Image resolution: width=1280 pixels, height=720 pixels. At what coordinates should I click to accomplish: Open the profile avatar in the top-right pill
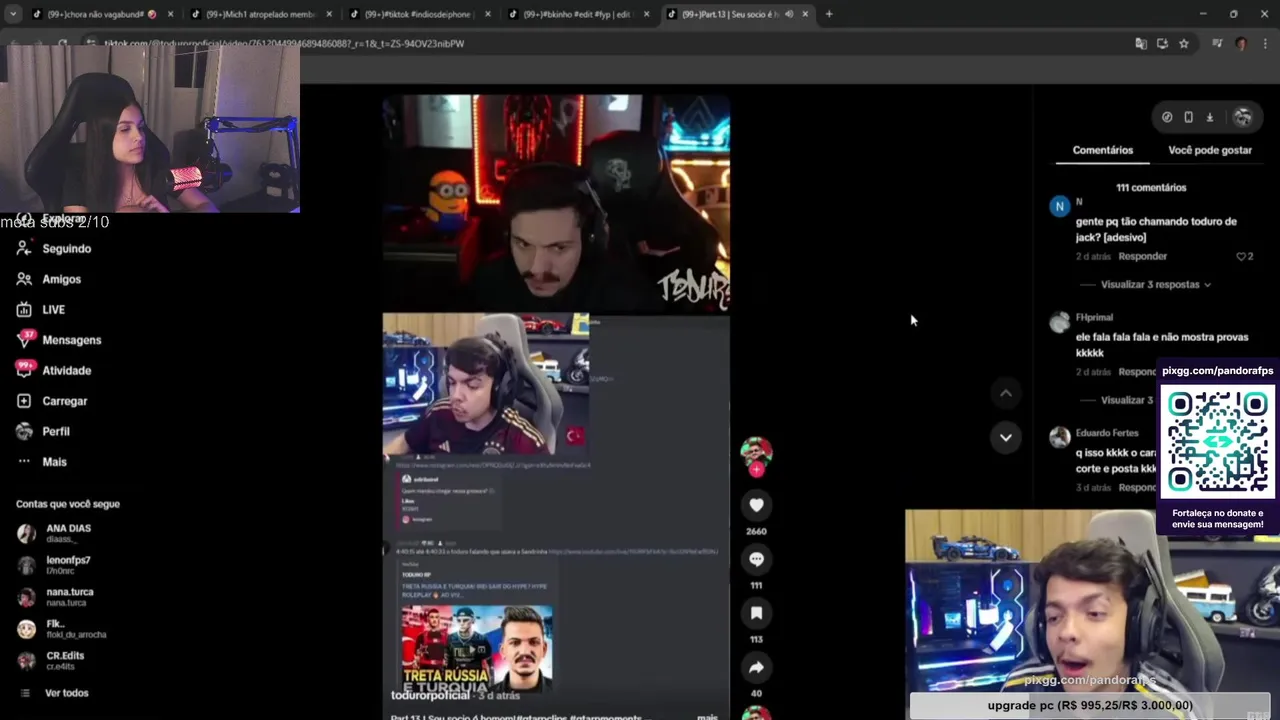click(x=1242, y=117)
